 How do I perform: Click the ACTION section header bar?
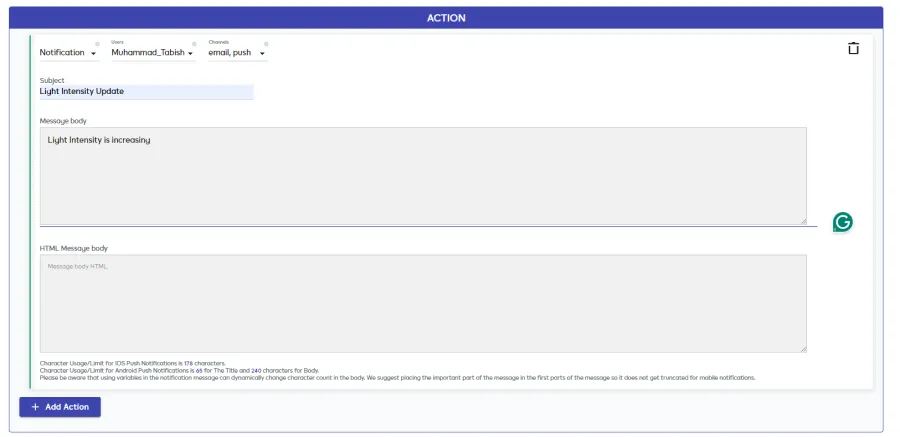pyautogui.click(x=446, y=18)
